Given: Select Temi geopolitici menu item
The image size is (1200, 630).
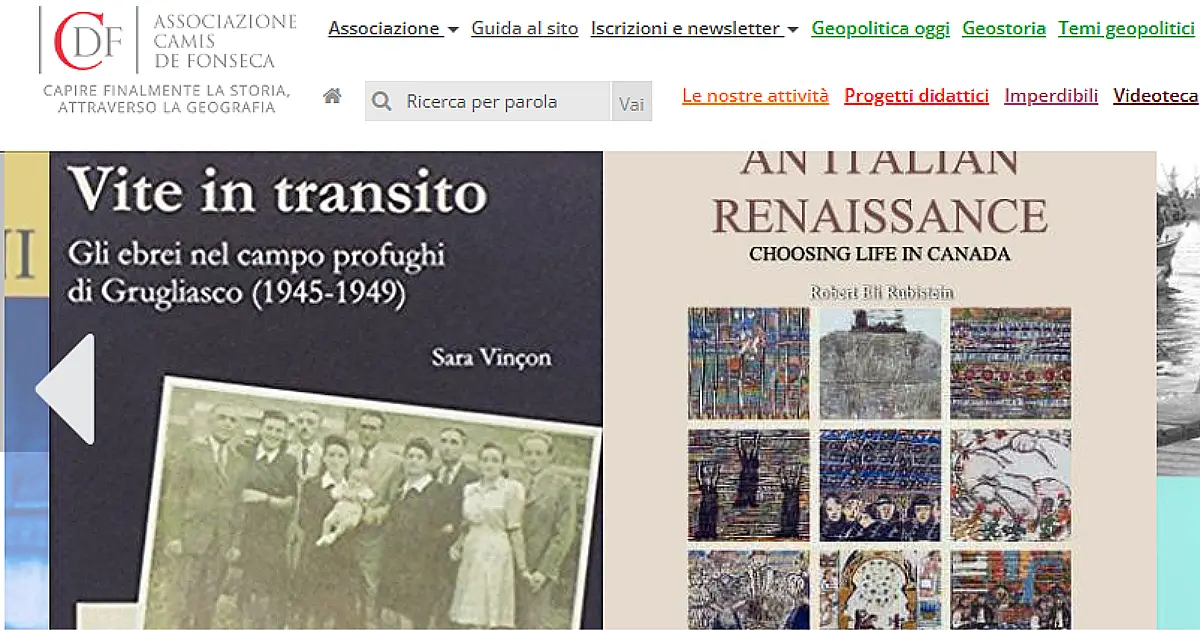Looking at the screenshot, I should 1126,29.
